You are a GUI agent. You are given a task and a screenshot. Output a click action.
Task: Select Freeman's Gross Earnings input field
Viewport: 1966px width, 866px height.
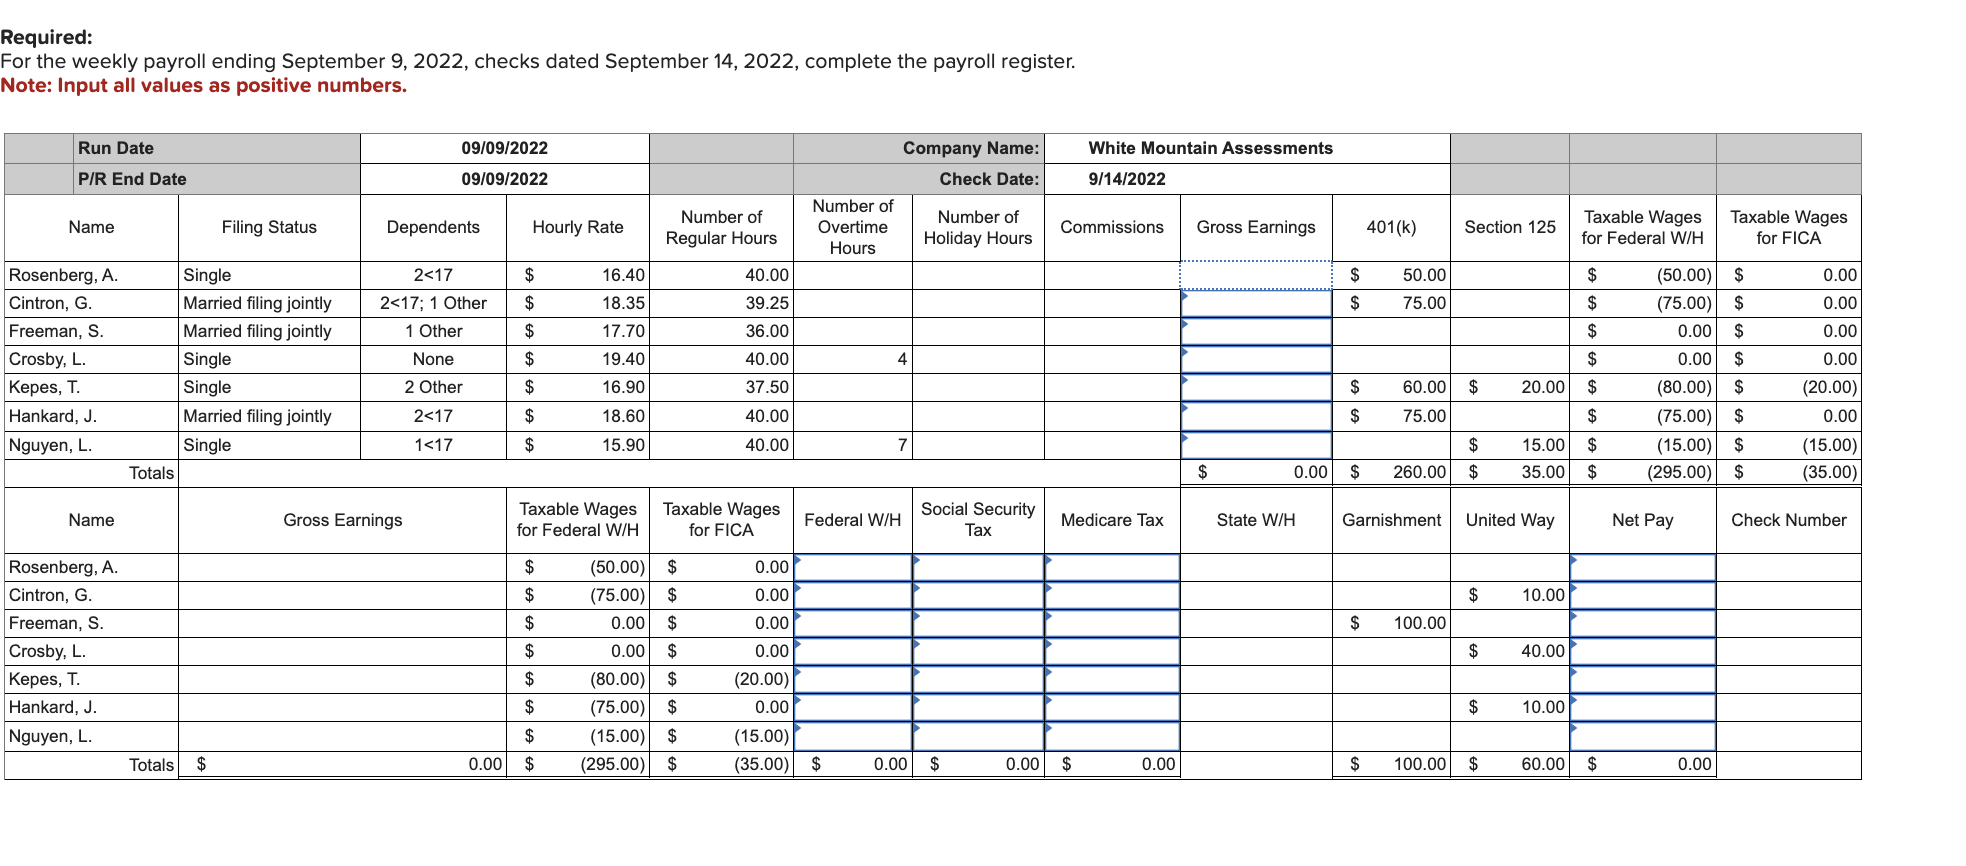pyautogui.click(x=1256, y=331)
